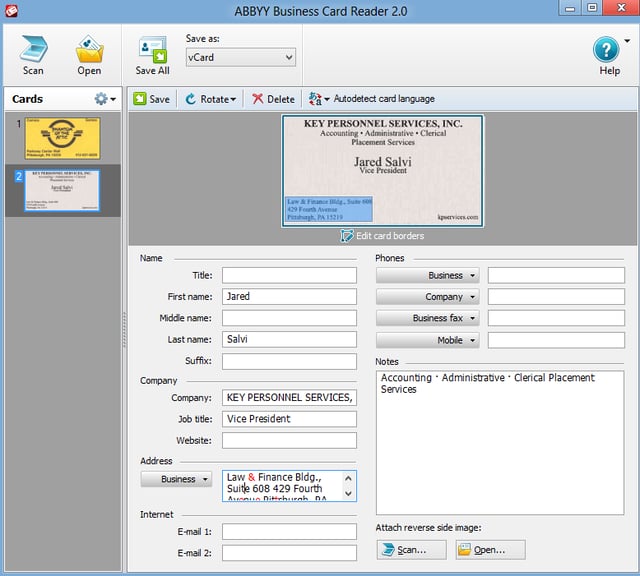Open Cards panel gear settings menu
This screenshot has width=640, height=576.
105,99
